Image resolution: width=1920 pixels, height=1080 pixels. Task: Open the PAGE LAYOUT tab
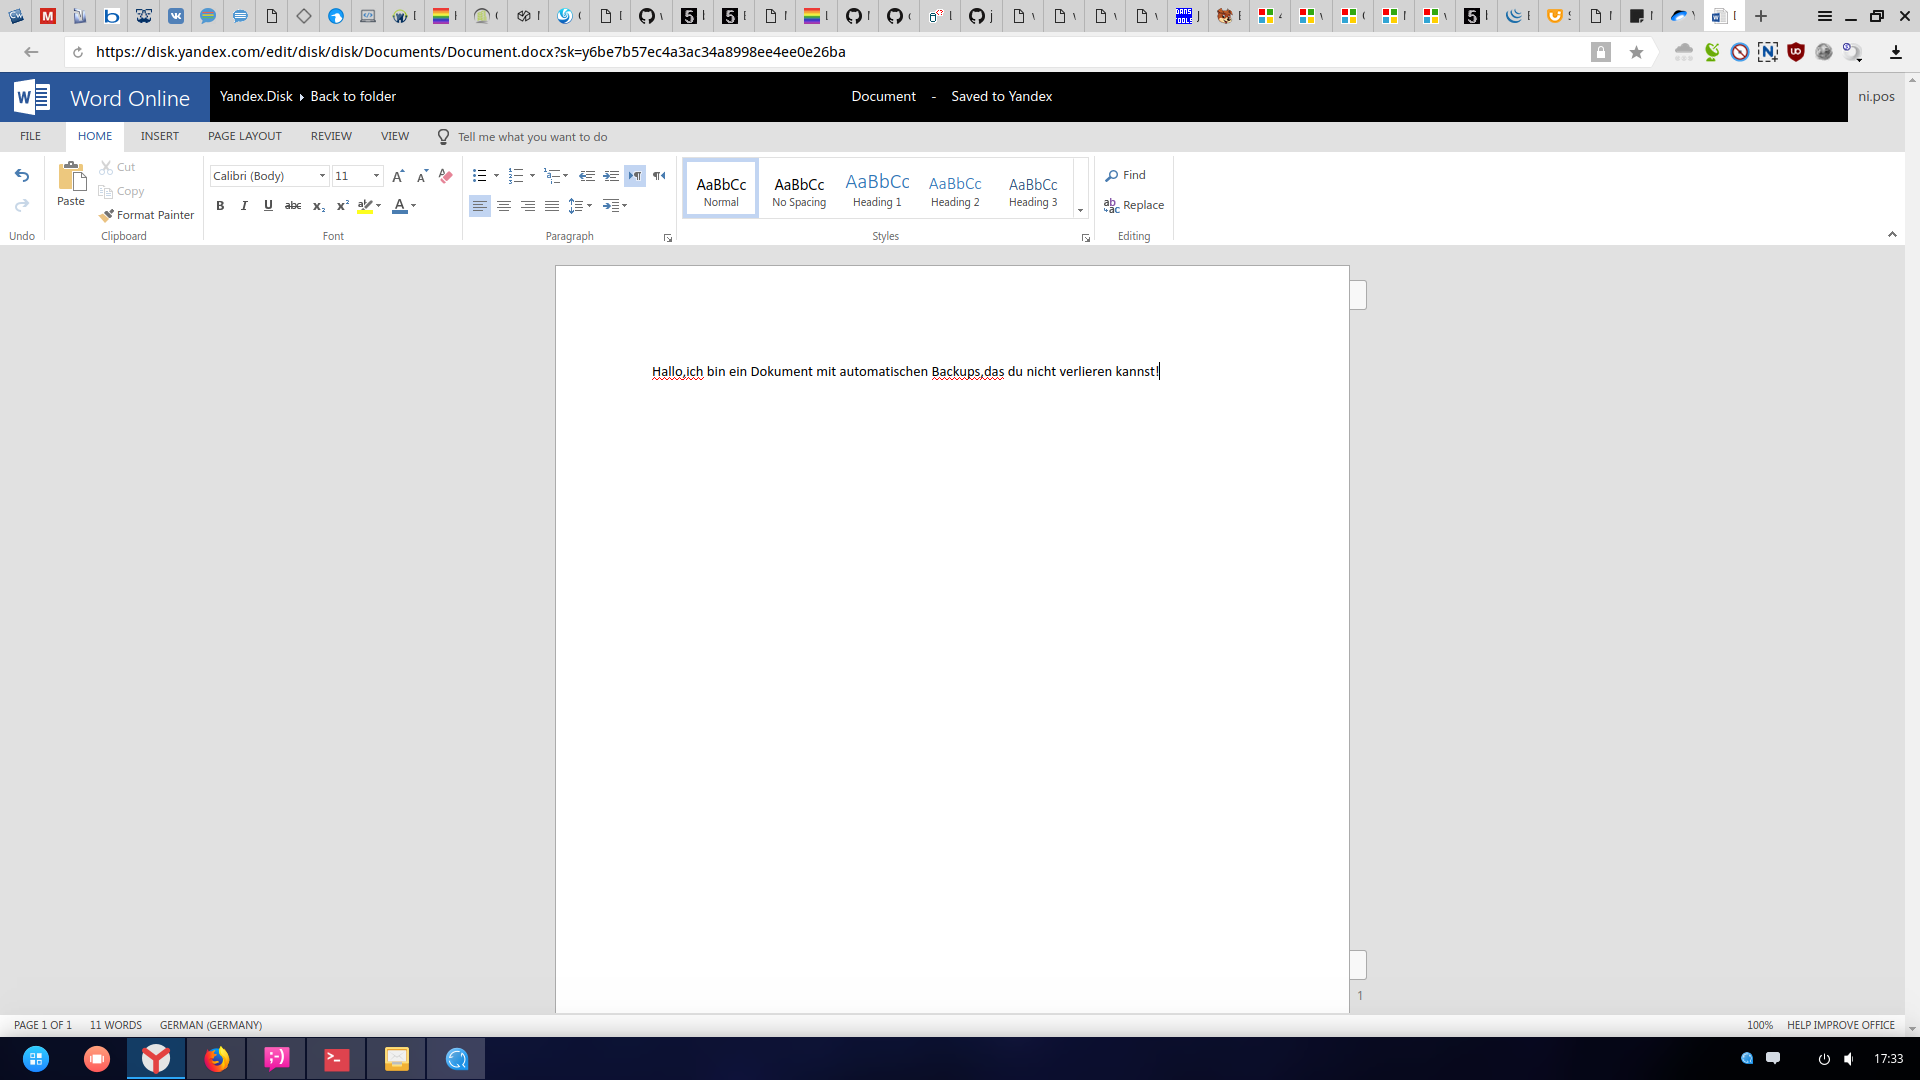point(244,136)
